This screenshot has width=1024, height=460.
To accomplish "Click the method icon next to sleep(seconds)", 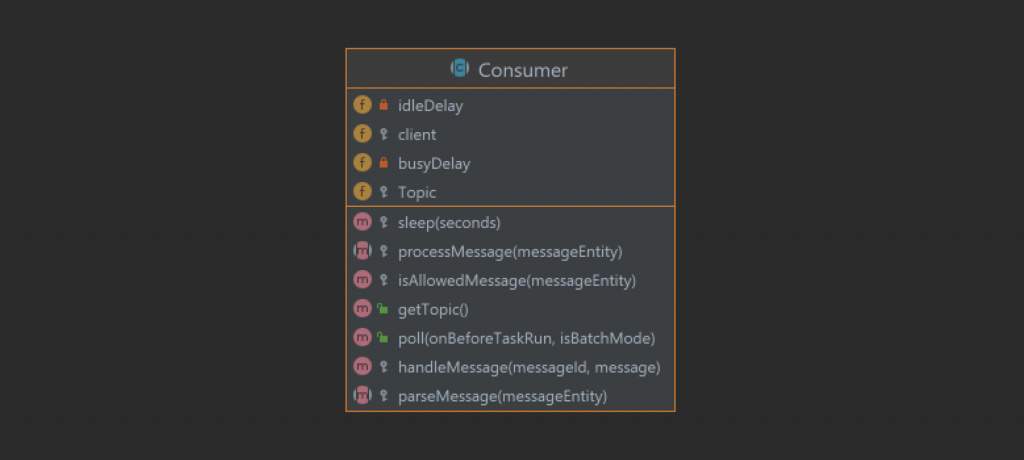I will [362, 222].
